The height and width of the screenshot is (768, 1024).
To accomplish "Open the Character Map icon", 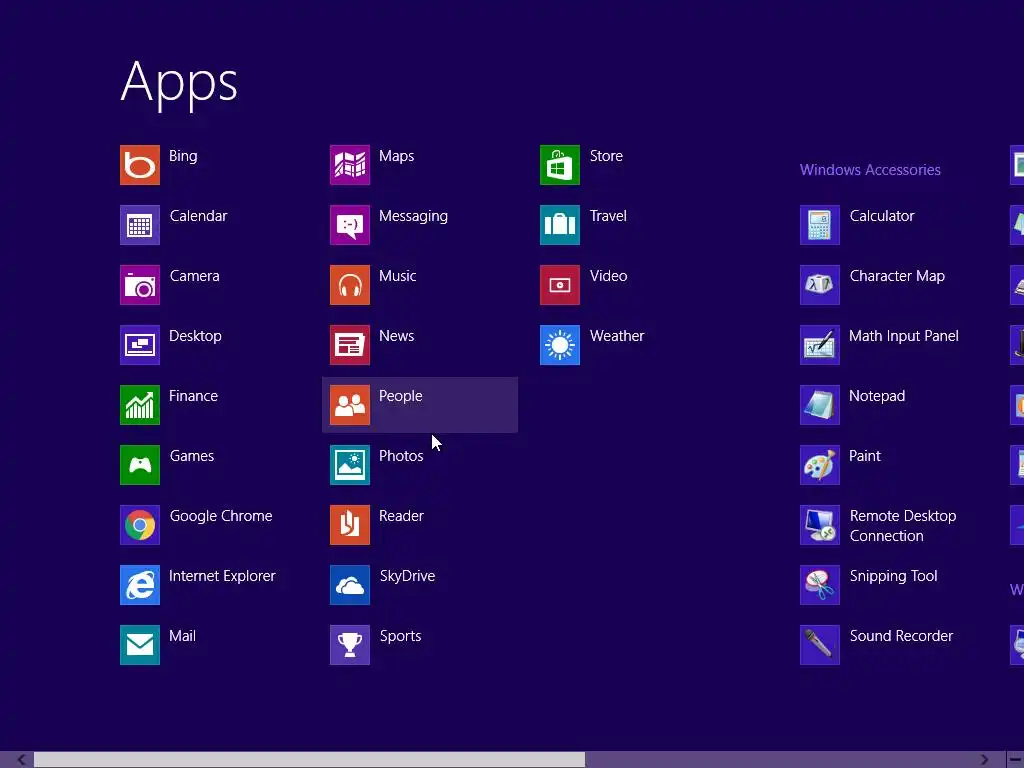I will click(820, 285).
